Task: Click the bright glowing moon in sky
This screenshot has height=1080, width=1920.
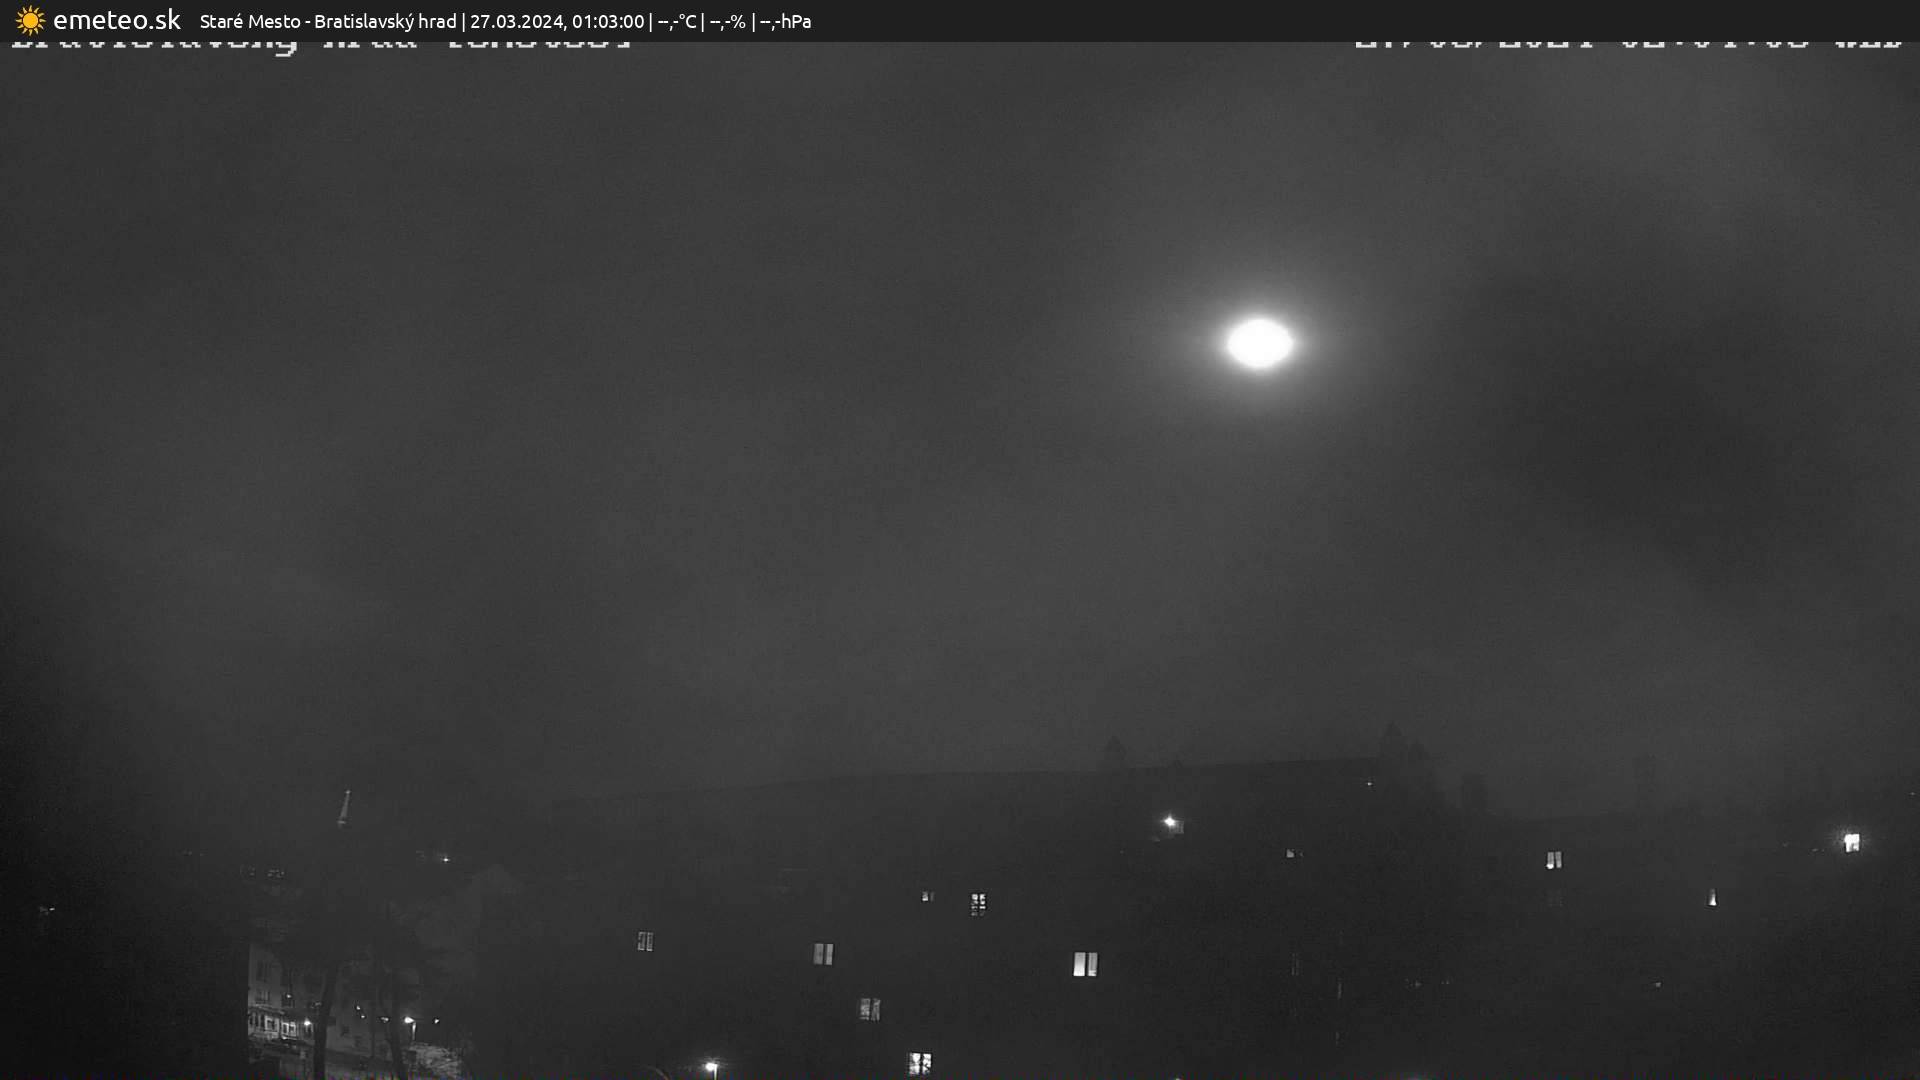Action: coord(1259,343)
